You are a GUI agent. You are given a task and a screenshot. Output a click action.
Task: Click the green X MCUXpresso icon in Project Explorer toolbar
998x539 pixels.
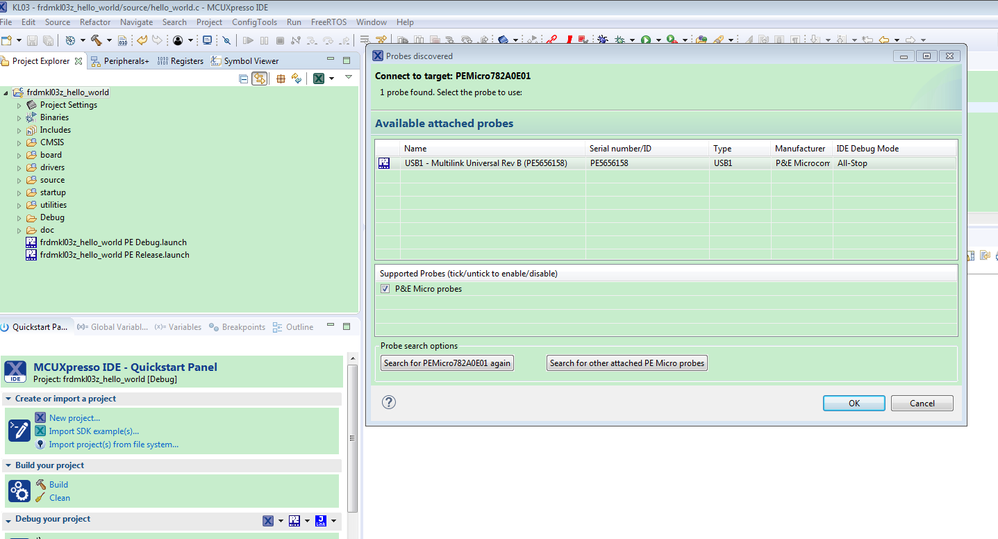319,78
